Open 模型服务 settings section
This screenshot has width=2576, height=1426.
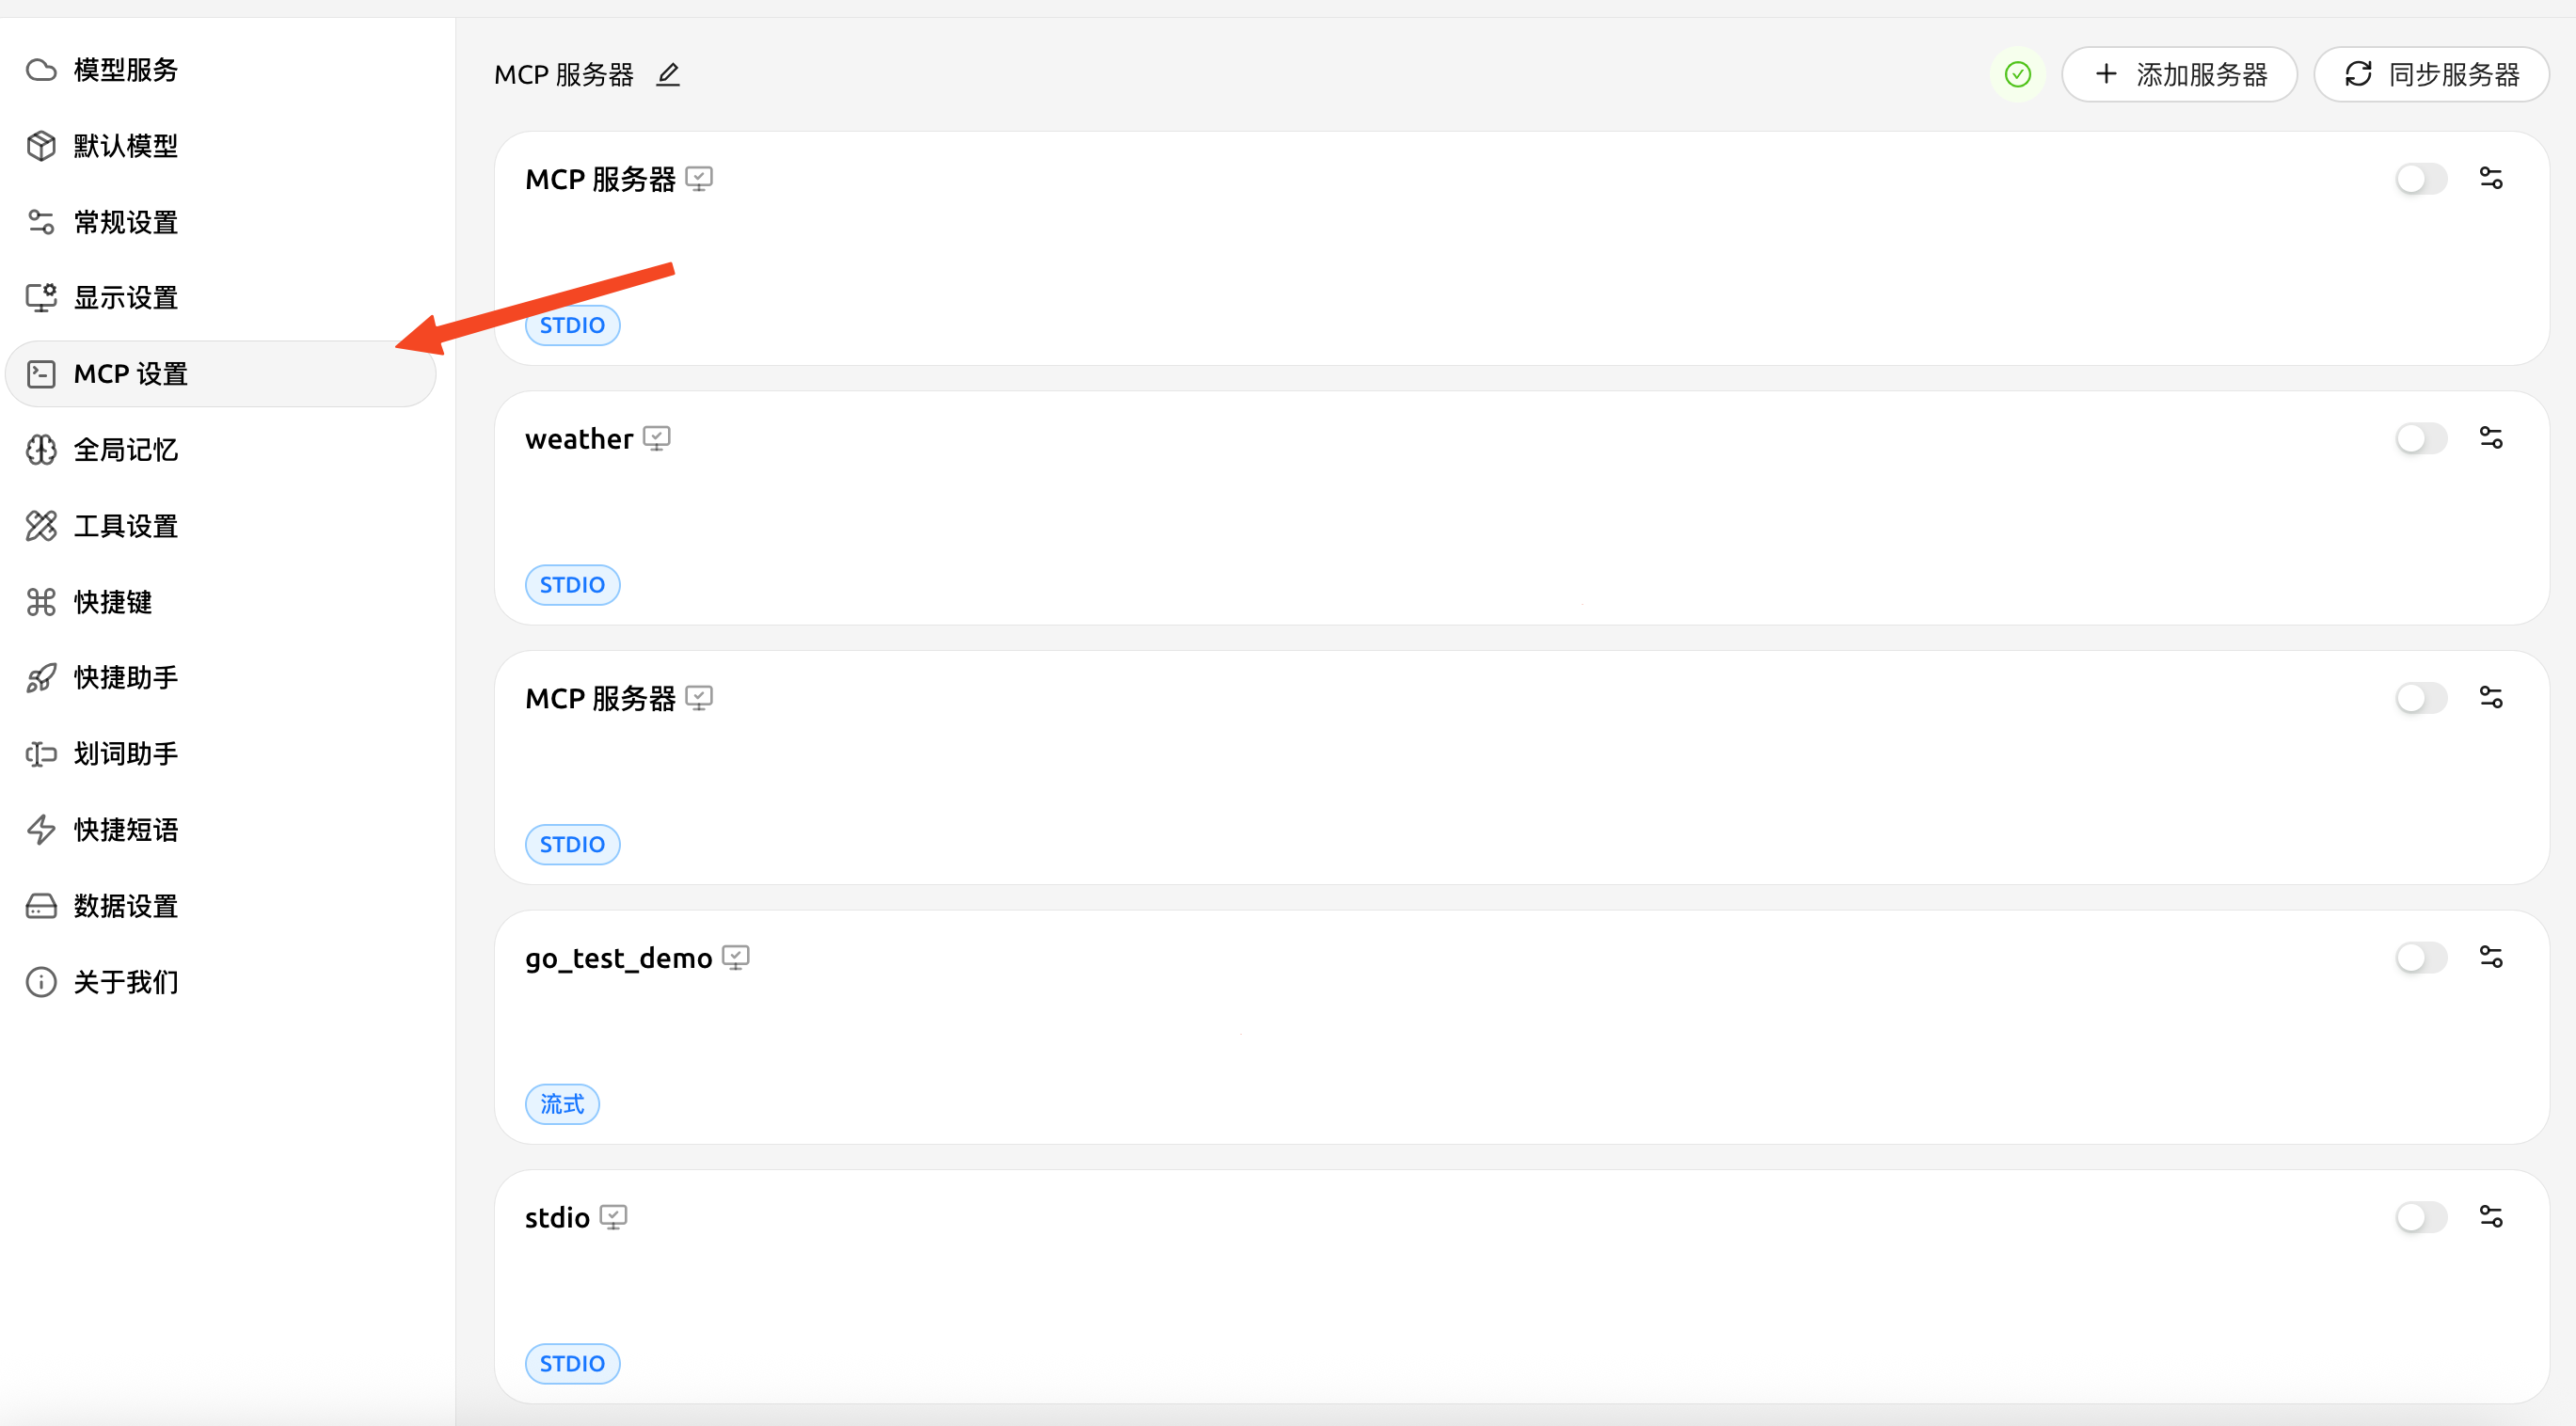126,70
